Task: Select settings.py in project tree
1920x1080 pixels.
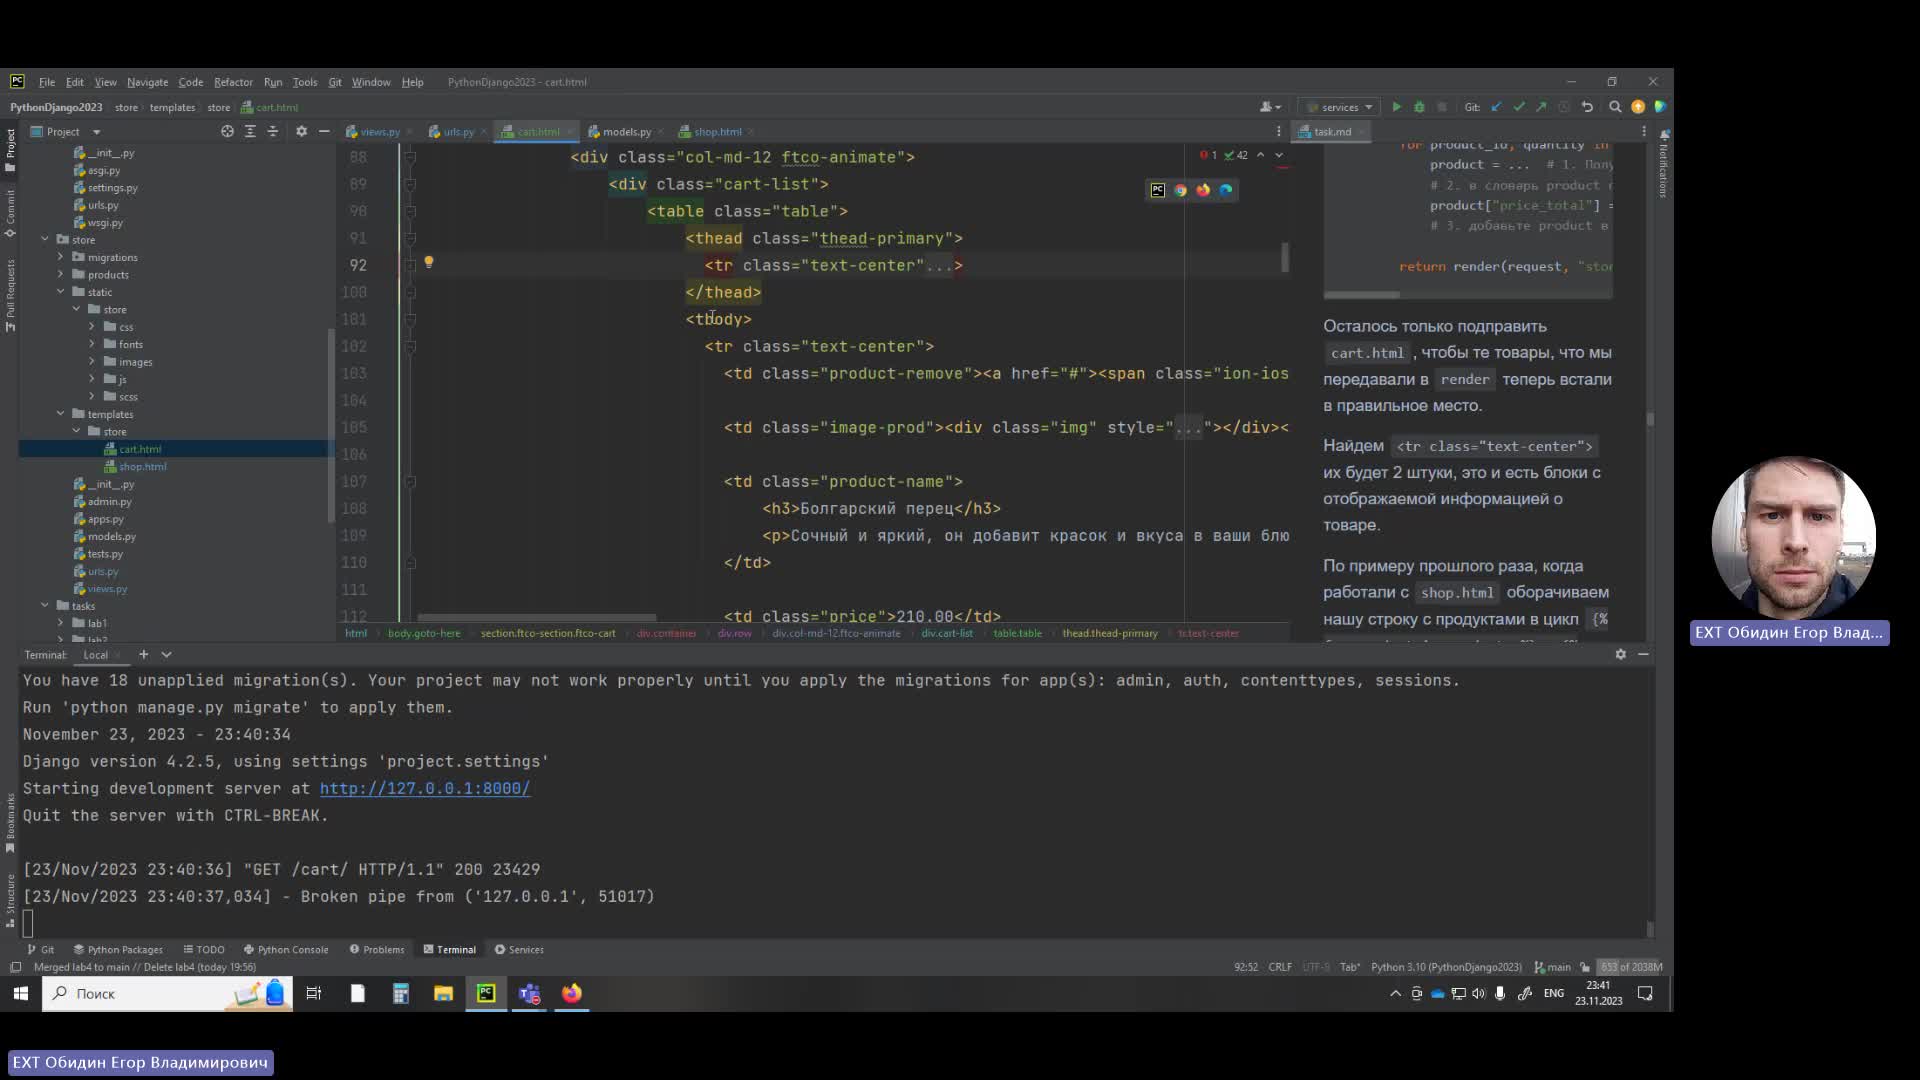Action: pos(112,188)
